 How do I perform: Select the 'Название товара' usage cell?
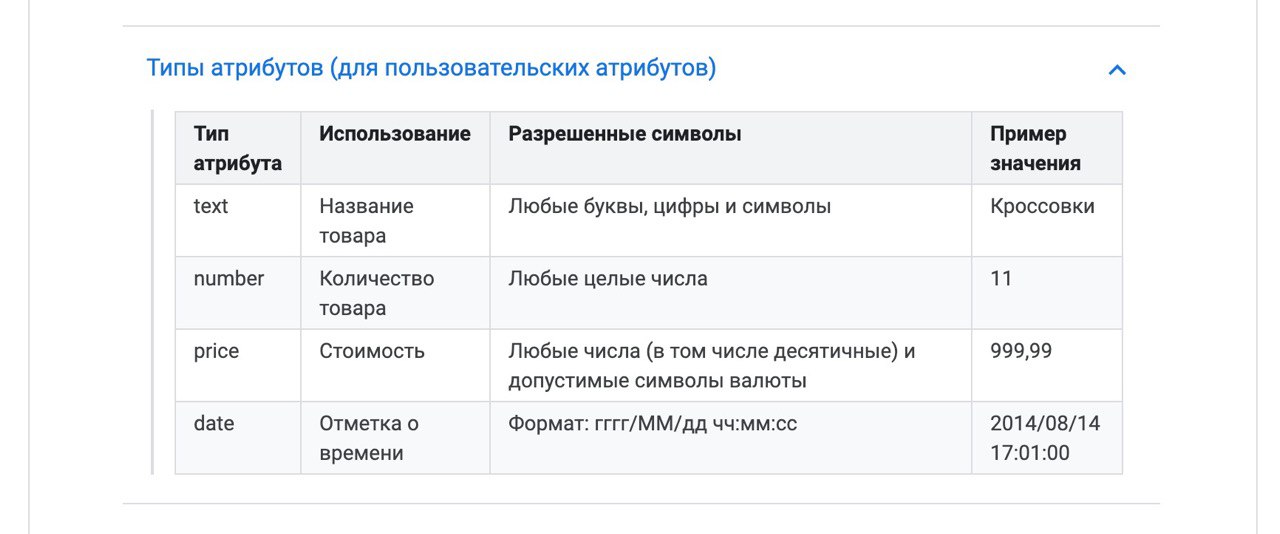[395, 220]
